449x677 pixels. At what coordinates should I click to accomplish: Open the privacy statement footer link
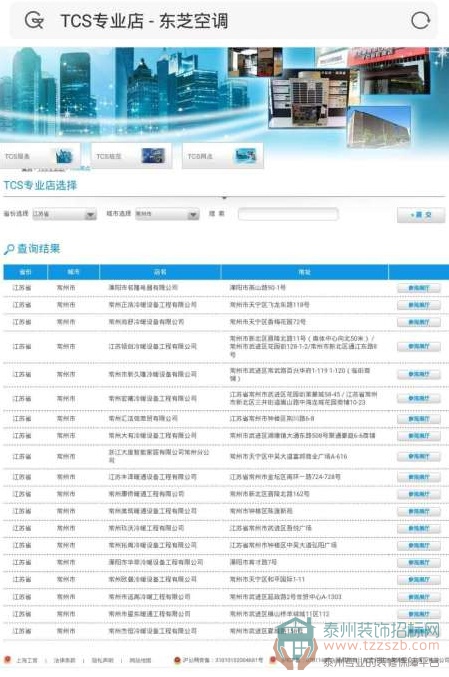(x=102, y=660)
